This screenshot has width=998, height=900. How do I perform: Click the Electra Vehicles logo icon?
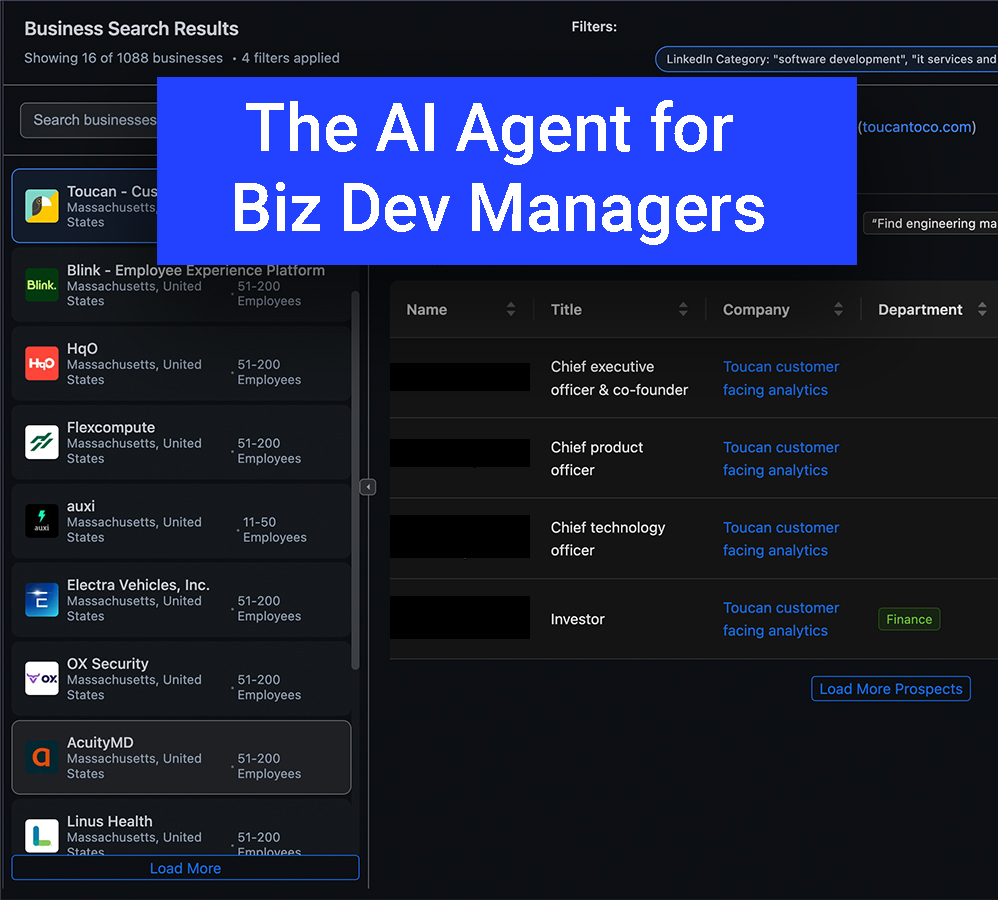coord(42,600)
